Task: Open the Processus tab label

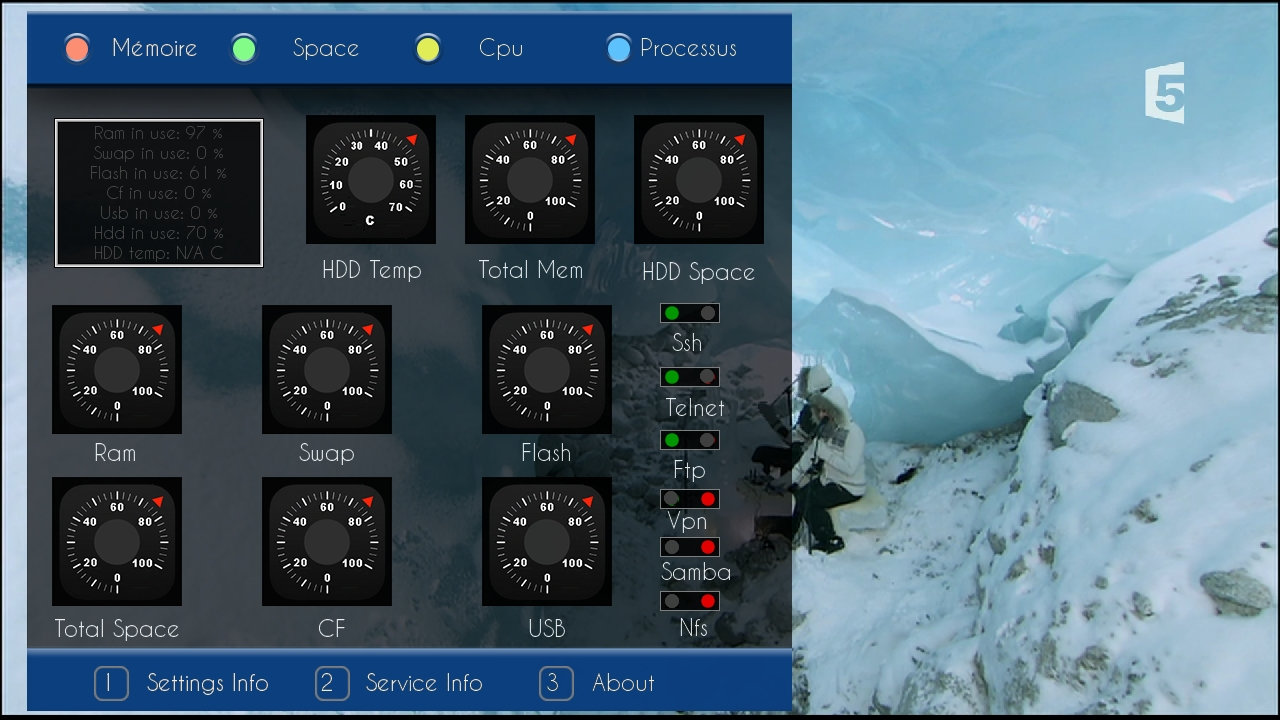Action: [688, 48]
